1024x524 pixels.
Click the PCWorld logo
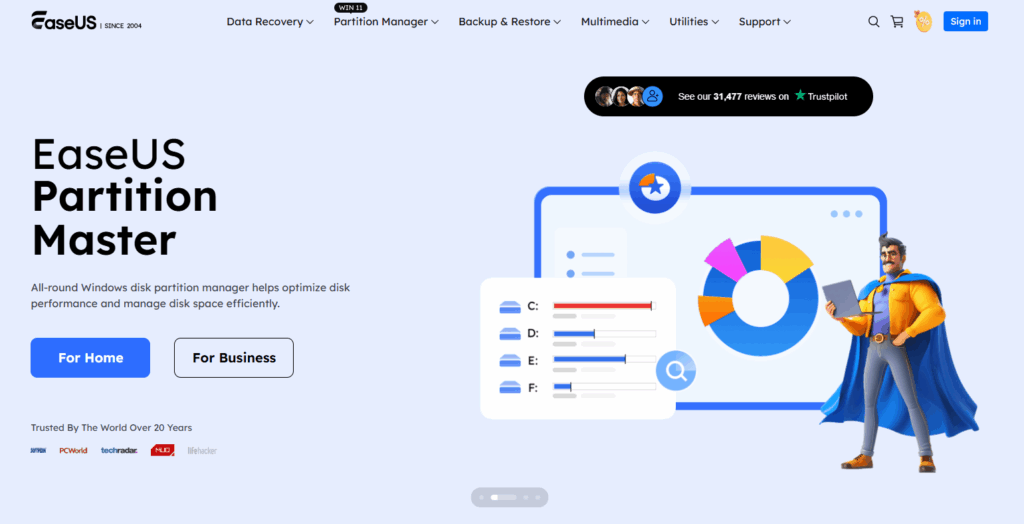click(73, 450)
